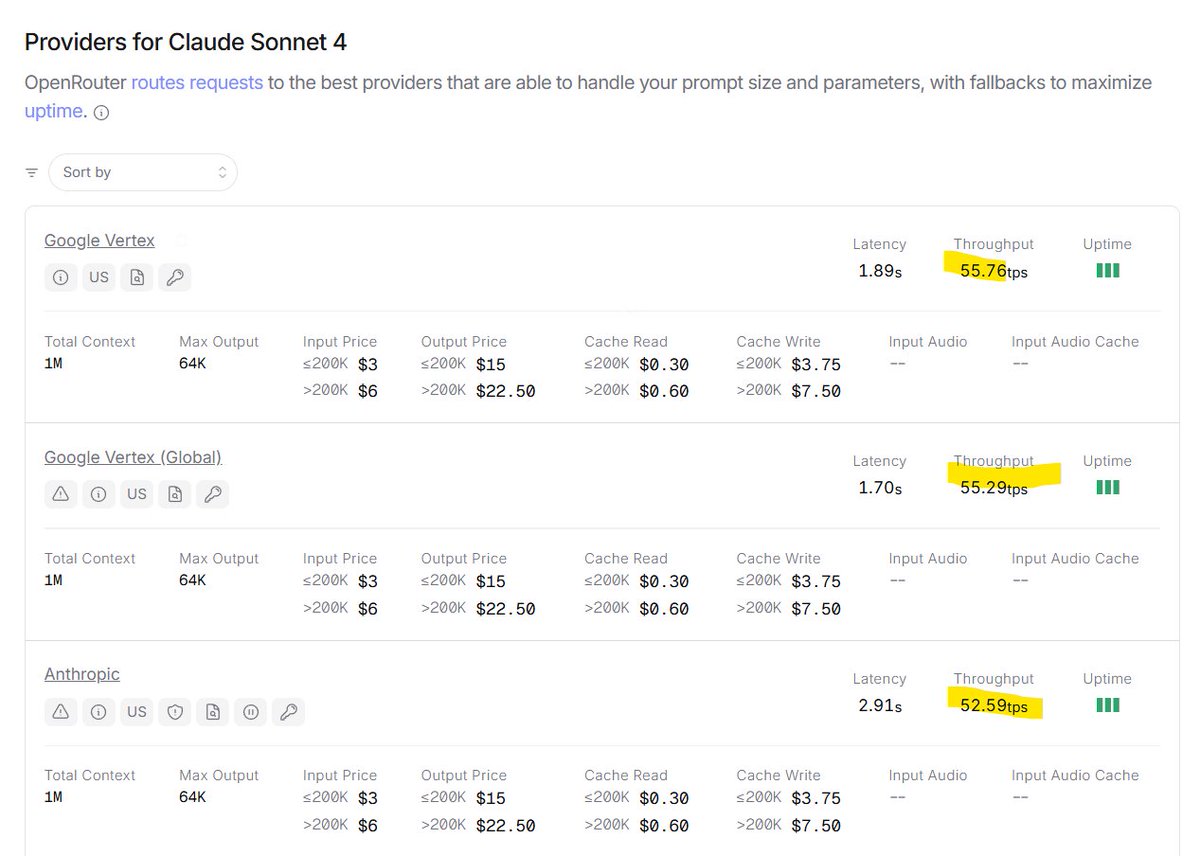Image resolution: width=1200 pixels, height=856 pixels.
Task: Click the Anthropic $0.30 cache read price
Action: click(x=664, y=798)
